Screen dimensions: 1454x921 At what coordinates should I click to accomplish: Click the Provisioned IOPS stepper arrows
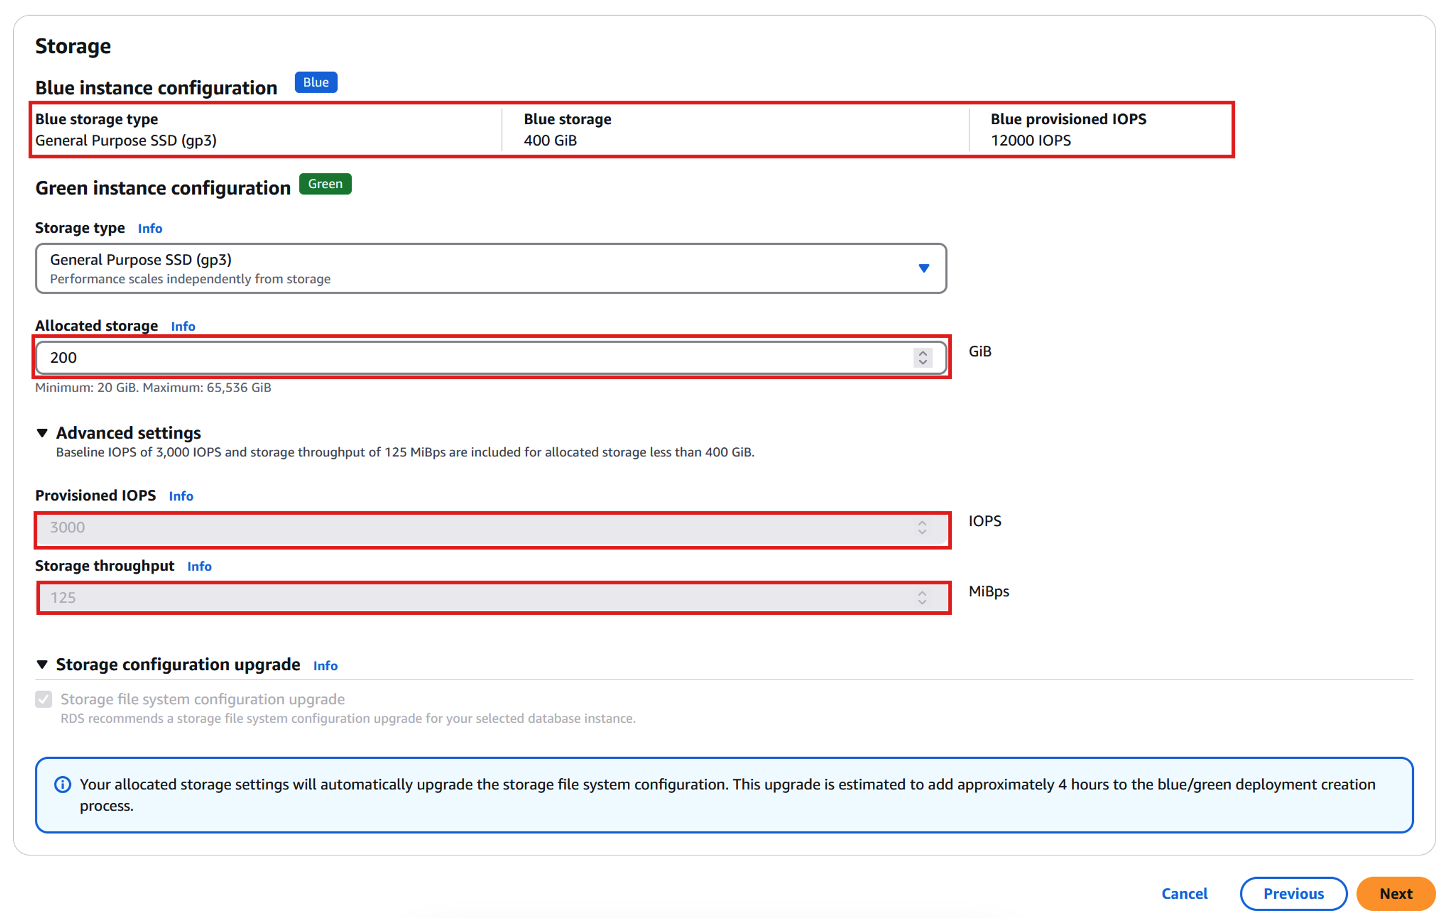click(922, 528)
